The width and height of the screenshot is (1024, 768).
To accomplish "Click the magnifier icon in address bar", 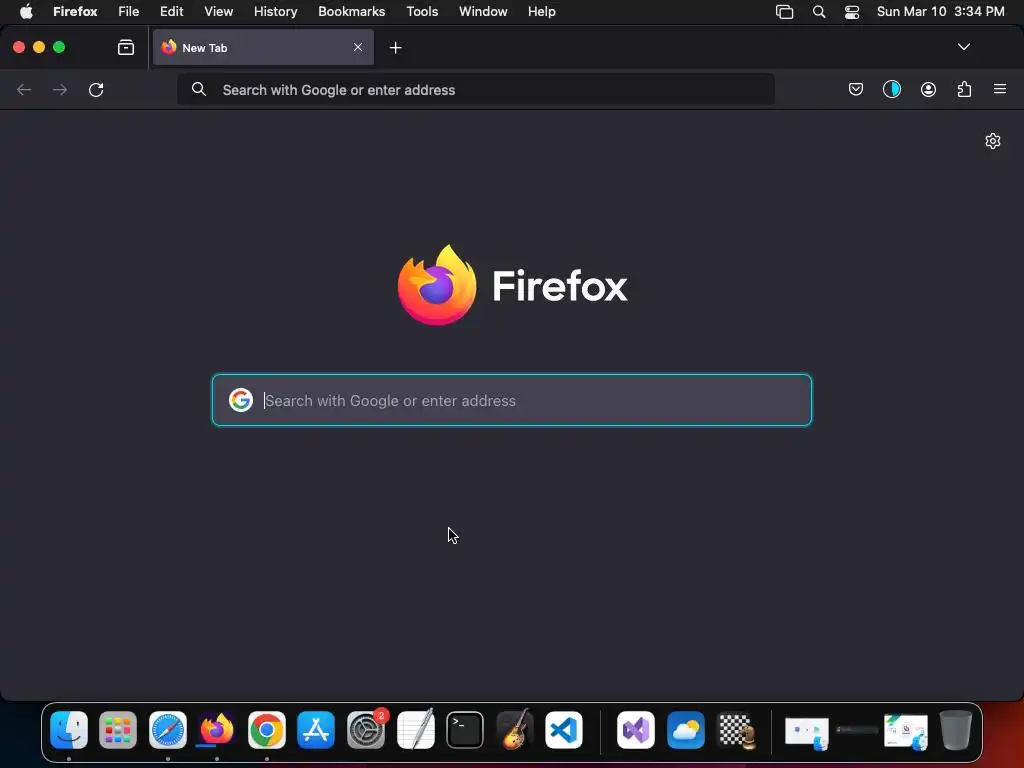I will [x=199, y=89].
